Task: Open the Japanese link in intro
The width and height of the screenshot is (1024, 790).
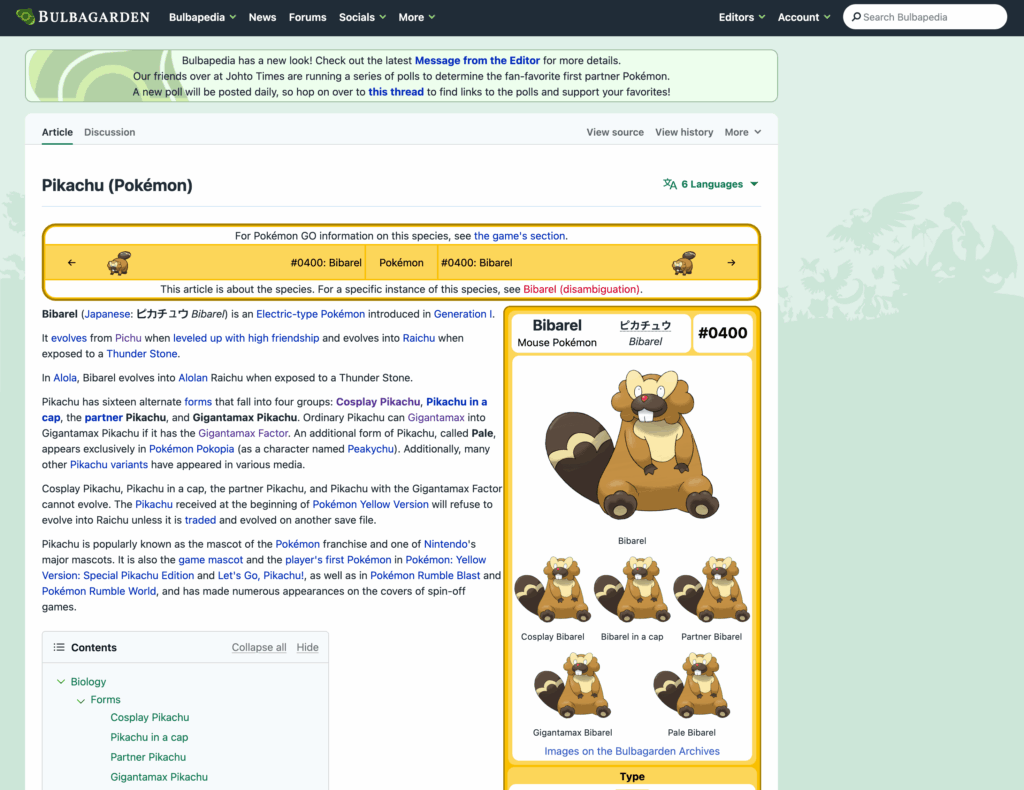Action: [x=107, y=313]
